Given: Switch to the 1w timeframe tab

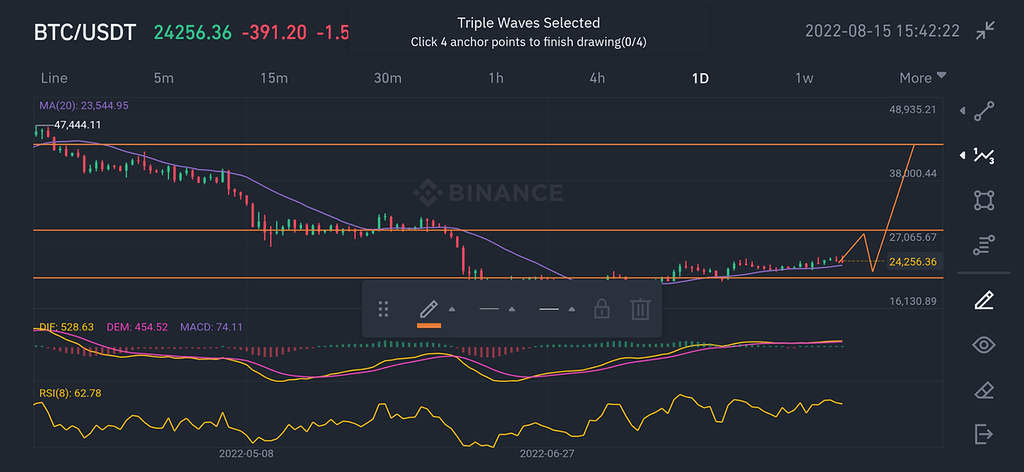Looking at the screenshot, I should point(806,78).
